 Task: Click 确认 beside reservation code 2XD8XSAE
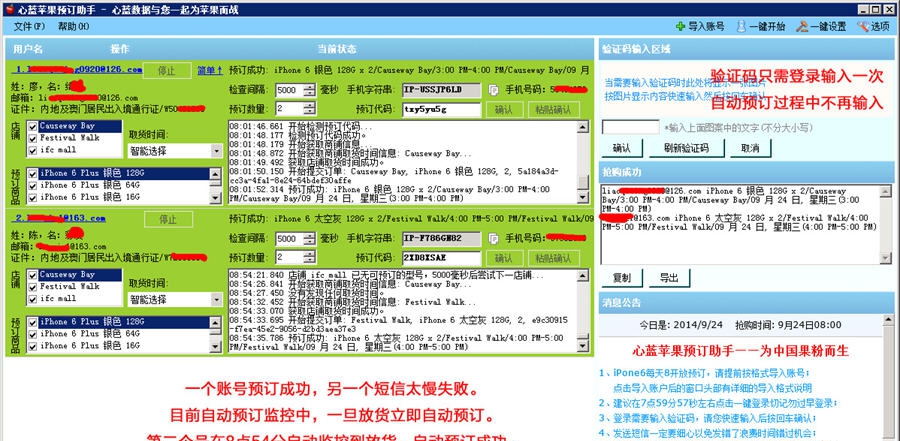pyautogui.click(x=505, y=258)
